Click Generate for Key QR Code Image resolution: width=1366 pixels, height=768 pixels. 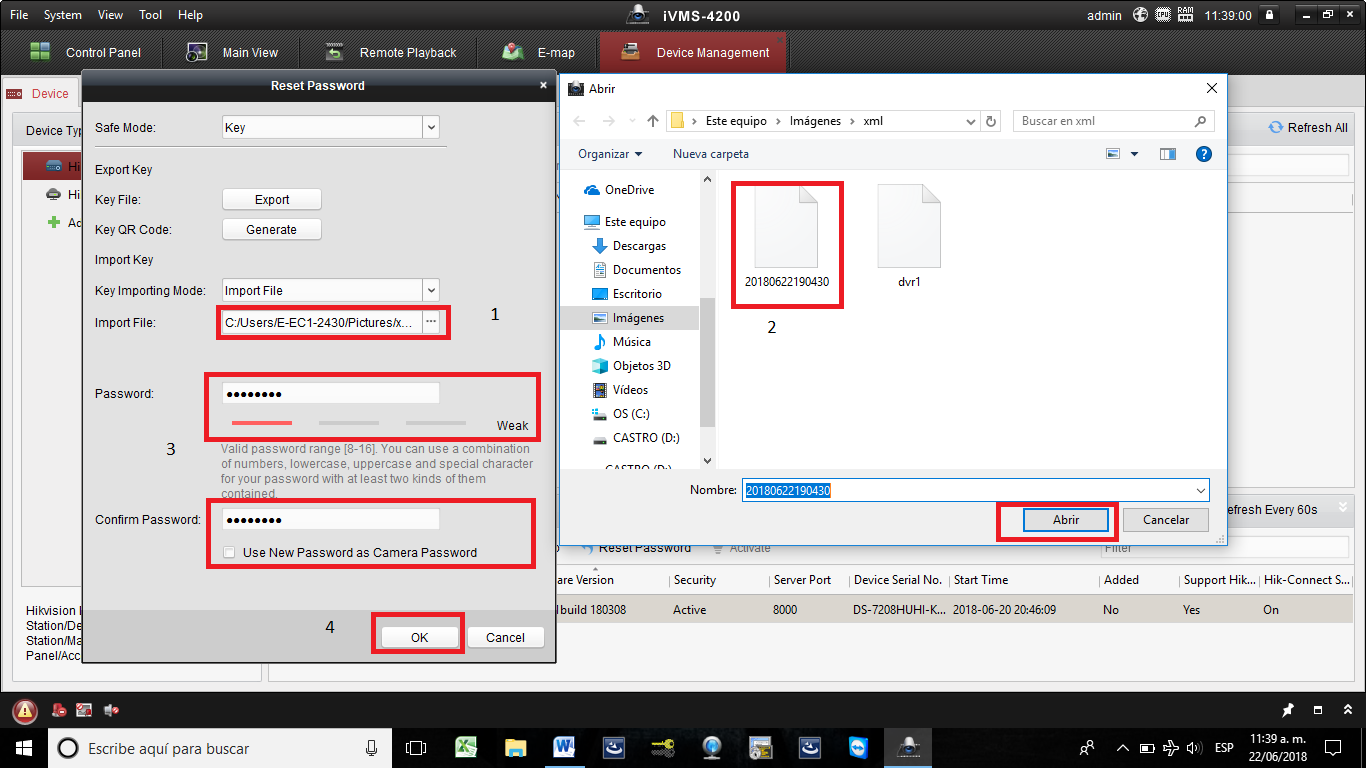(272, 229)
